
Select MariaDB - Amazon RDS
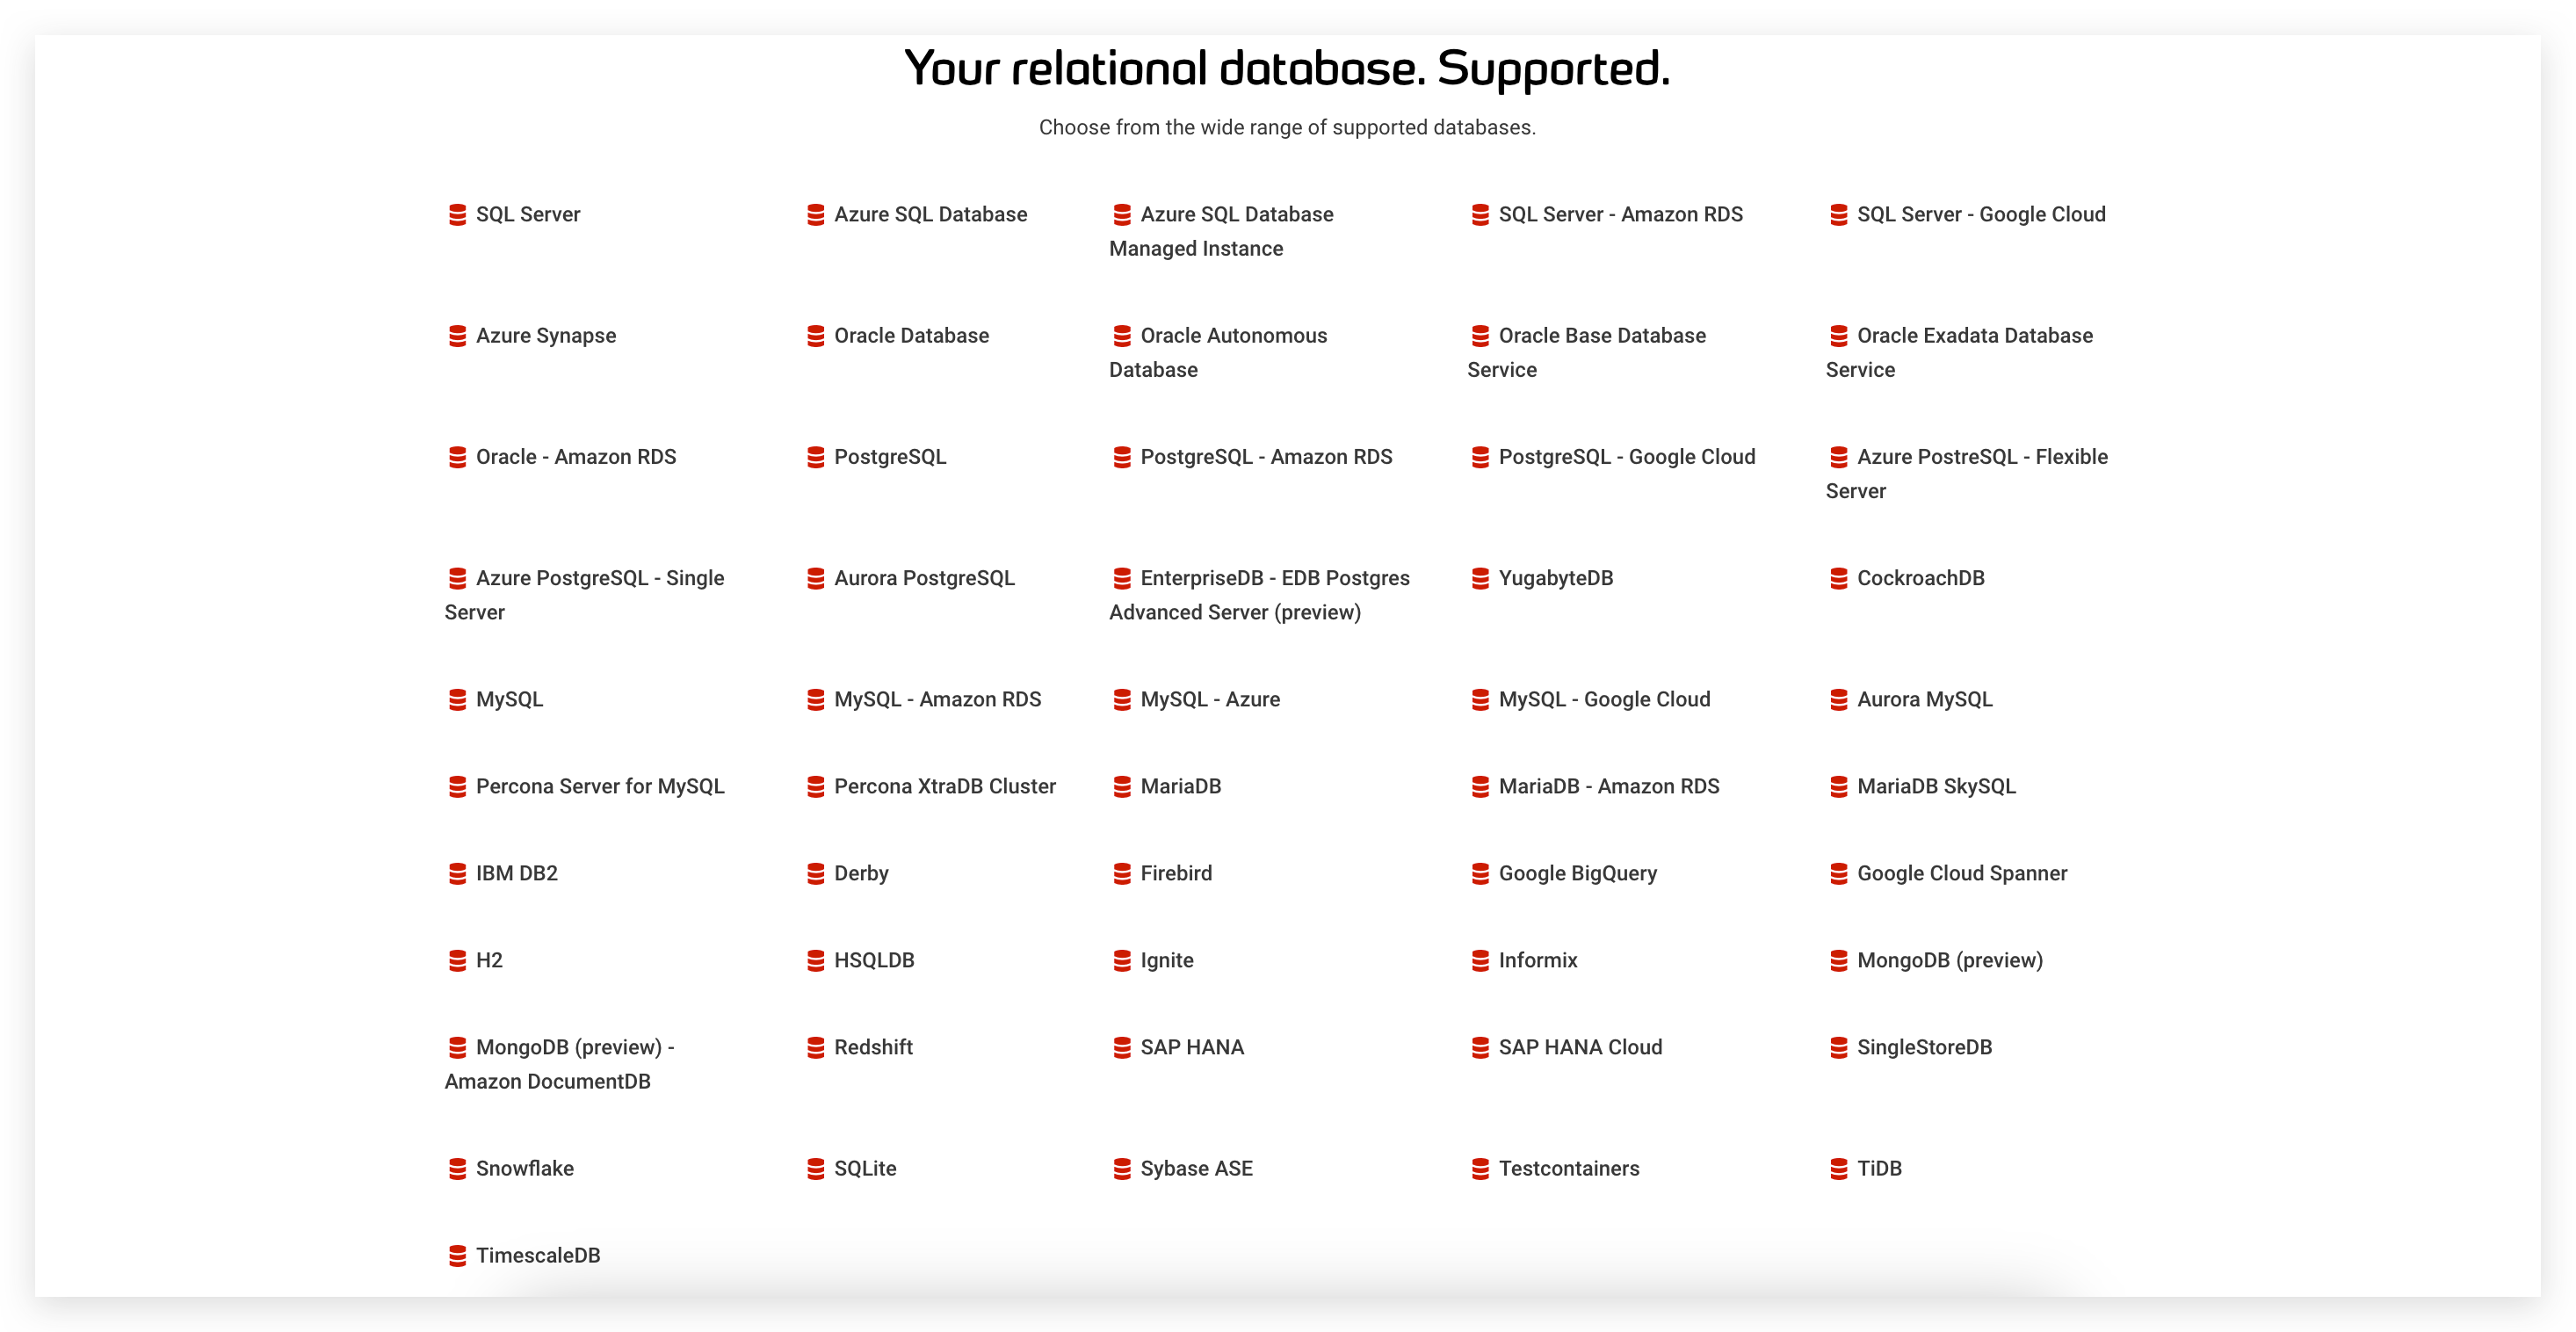point(1608,786)
